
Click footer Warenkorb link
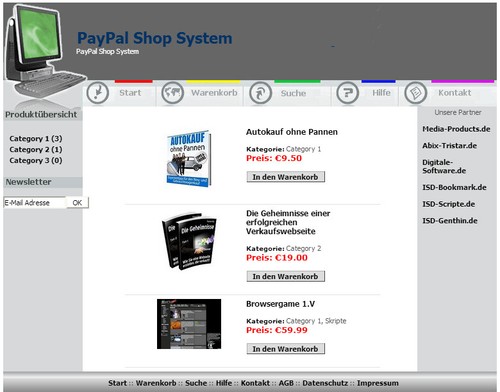point(156,383)
